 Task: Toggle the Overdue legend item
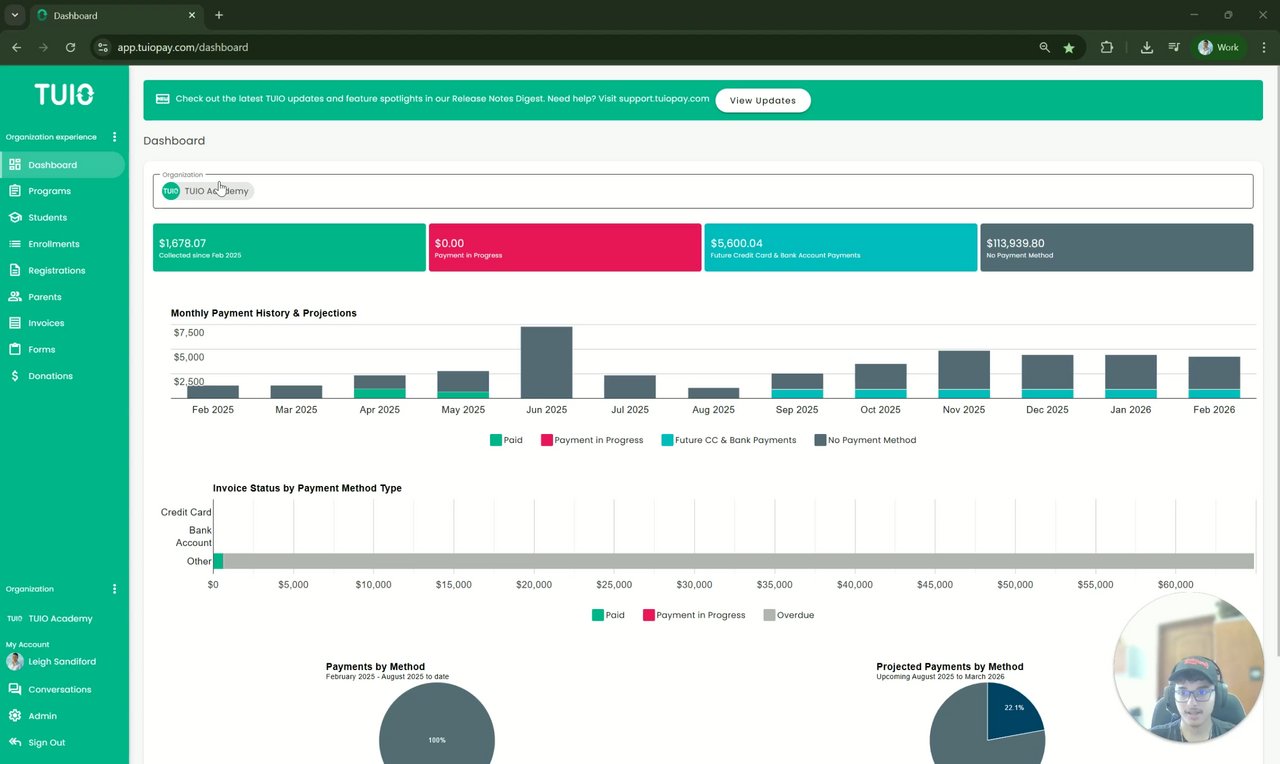coord(789,615)
